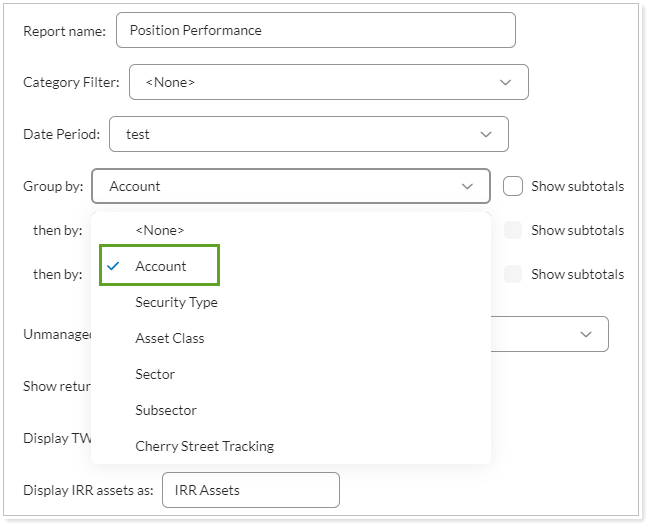Enable Show subtotals for Group by row
Screen dimensions: 651x528
513,186
